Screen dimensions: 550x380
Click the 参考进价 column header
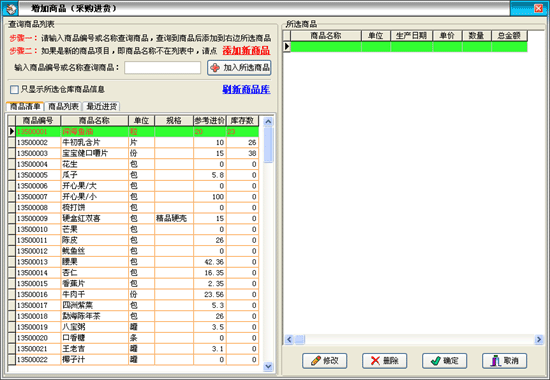[x=209, y=121]
